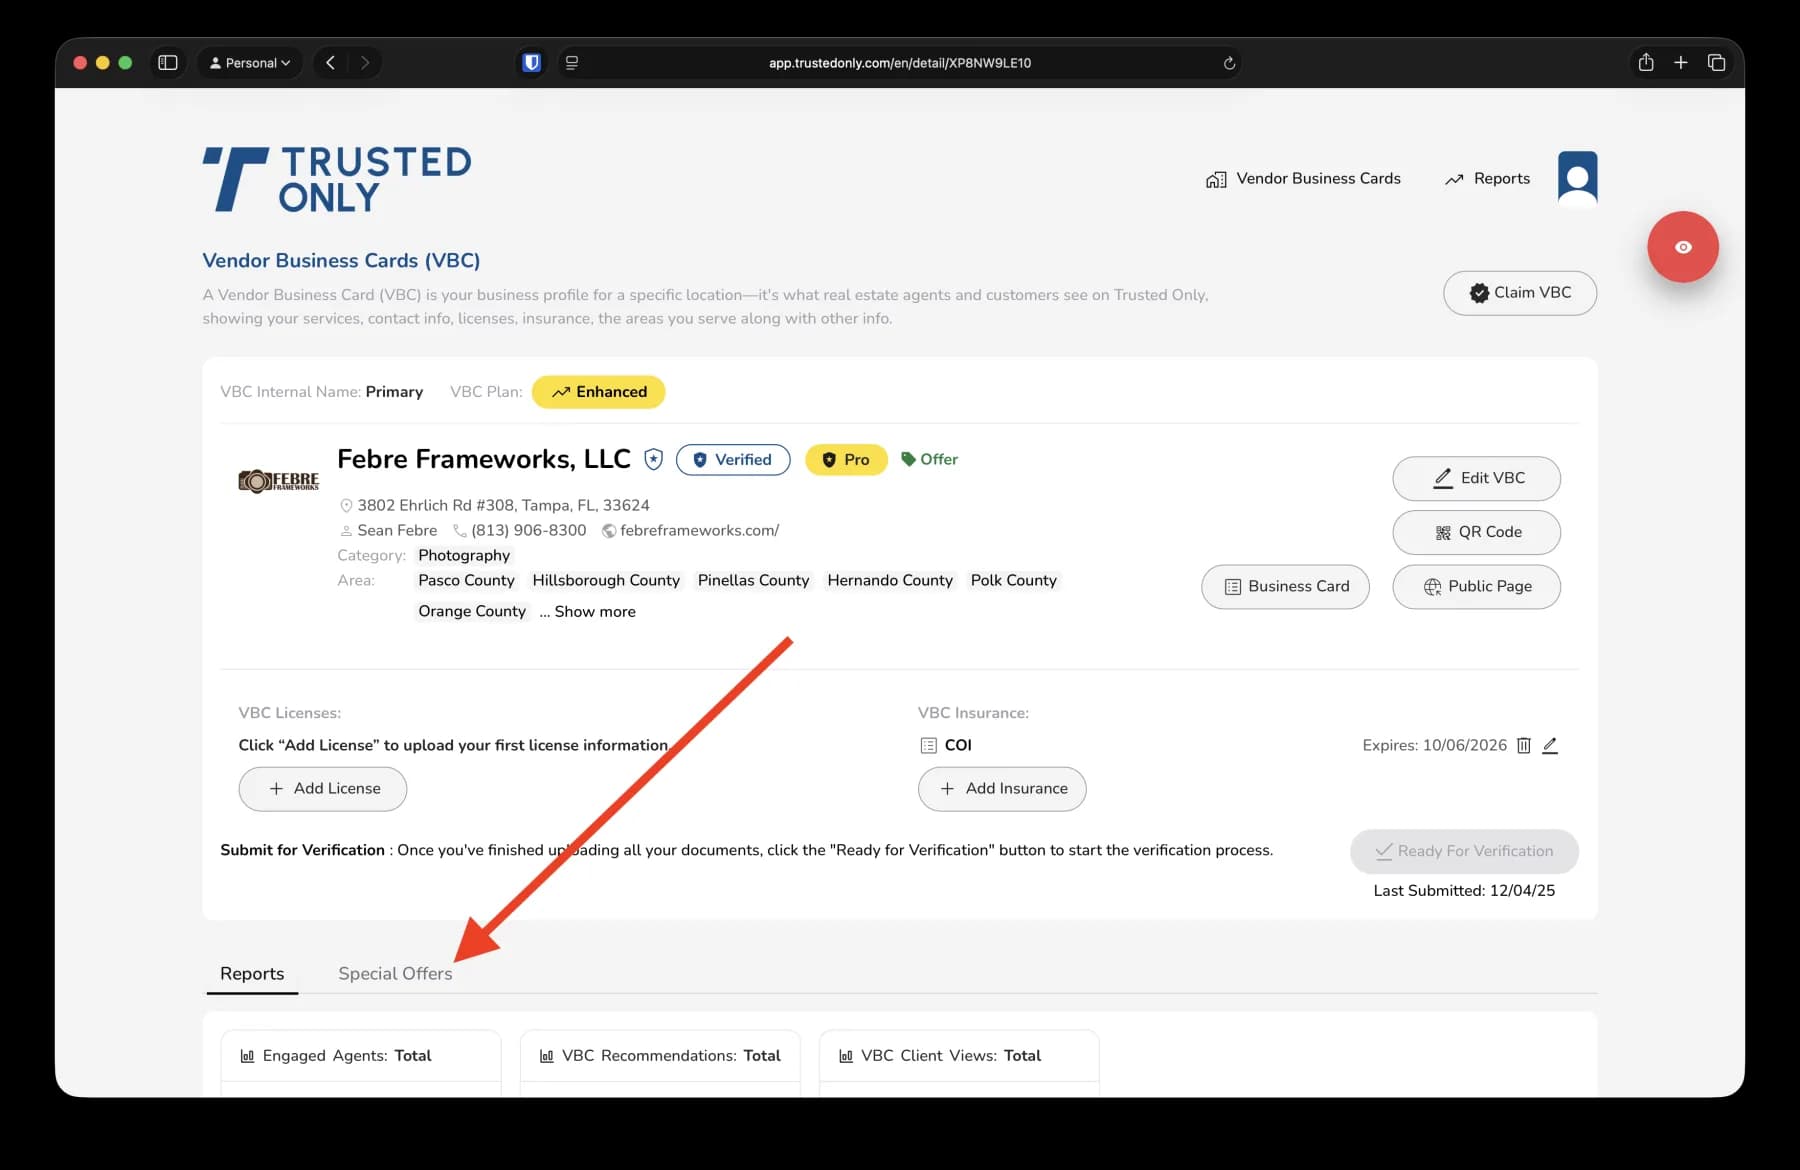
Task: Click the Ready For Verification button
Action: pyautogui.click(x=1464, y=852)
